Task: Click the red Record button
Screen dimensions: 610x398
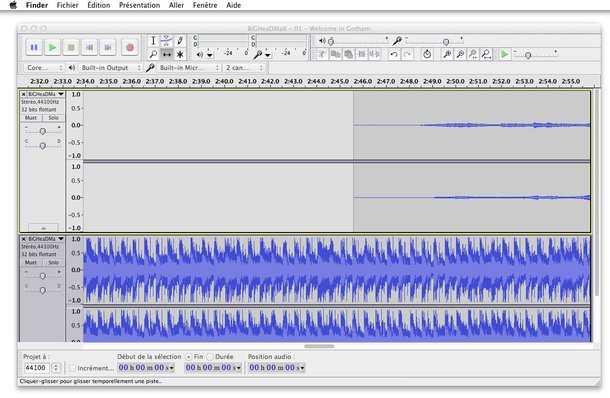Action: click(x=130, y=47)
